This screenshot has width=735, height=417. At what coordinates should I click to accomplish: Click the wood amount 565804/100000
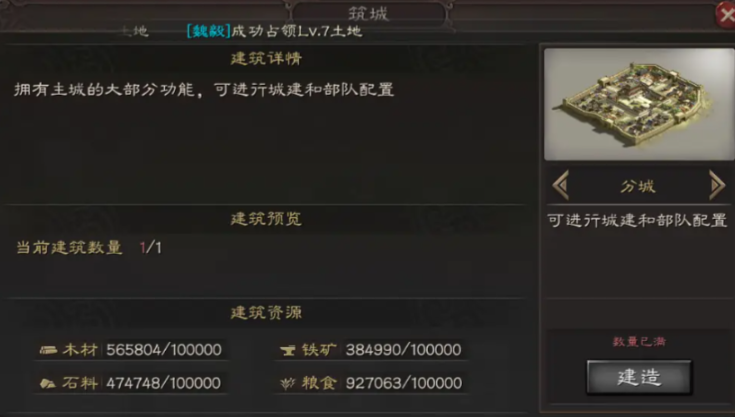point(164,350)
